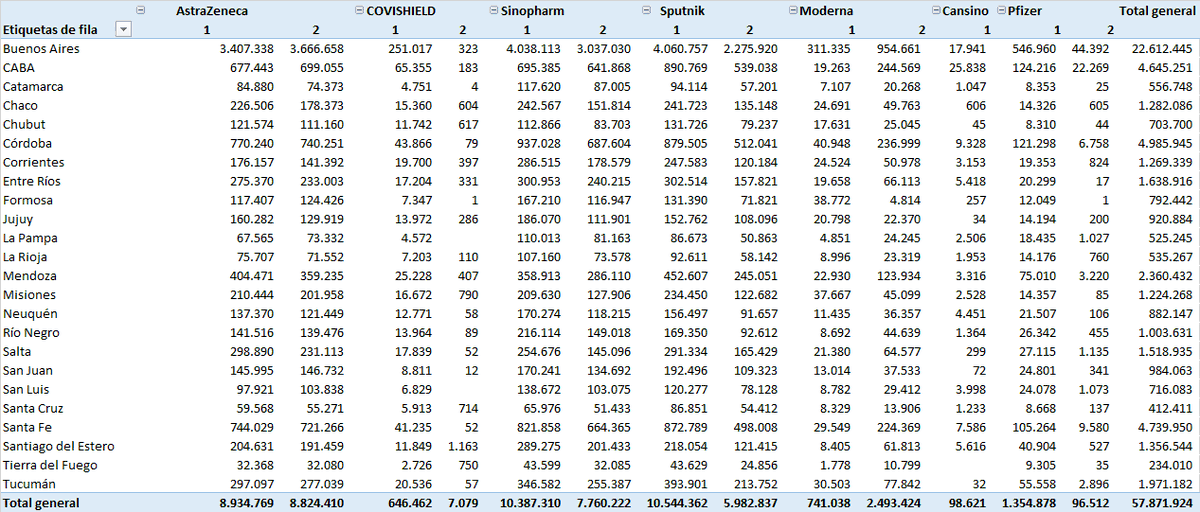Select the Santiago del Estero row label

coord(58,446)
